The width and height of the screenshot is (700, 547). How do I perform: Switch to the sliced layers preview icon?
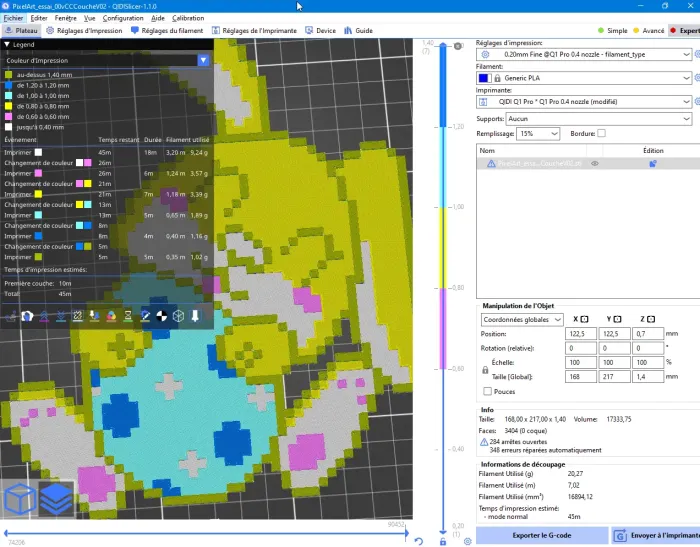click(56, 499)
